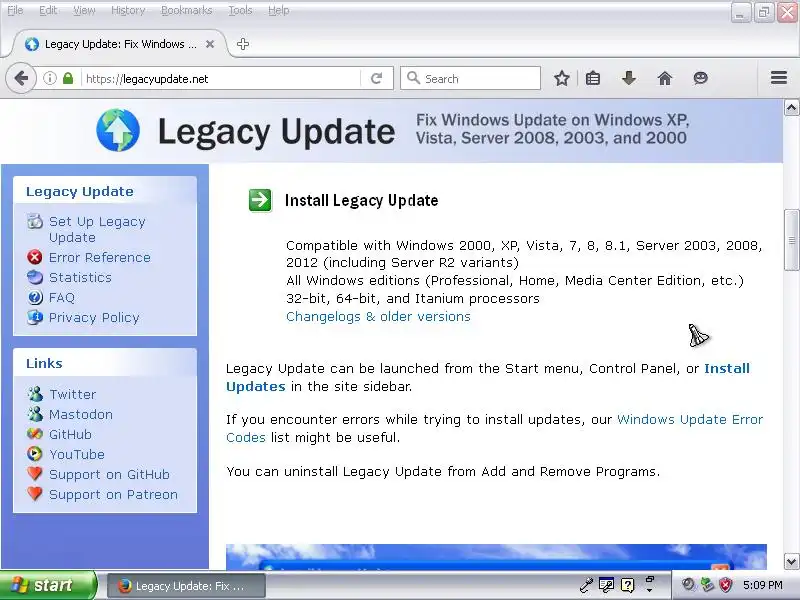The image size is (800, 600).
Task: Visit the GitHub link
Action: (70, 434)
